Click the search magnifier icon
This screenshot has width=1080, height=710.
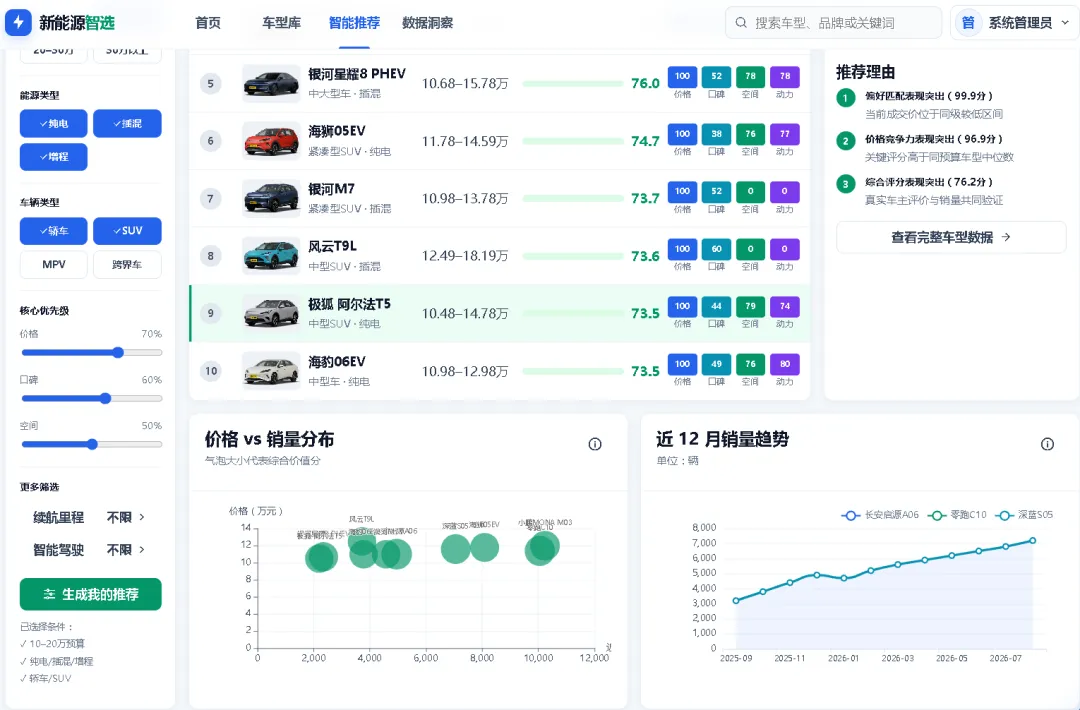(741, 23)
